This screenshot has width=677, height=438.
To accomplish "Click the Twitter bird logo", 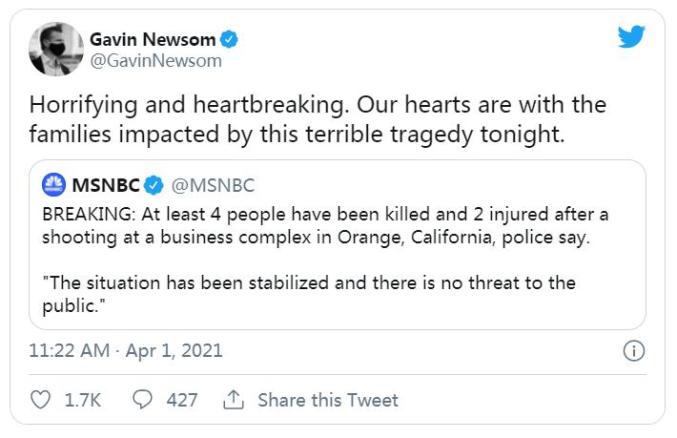I will (631, 38).
